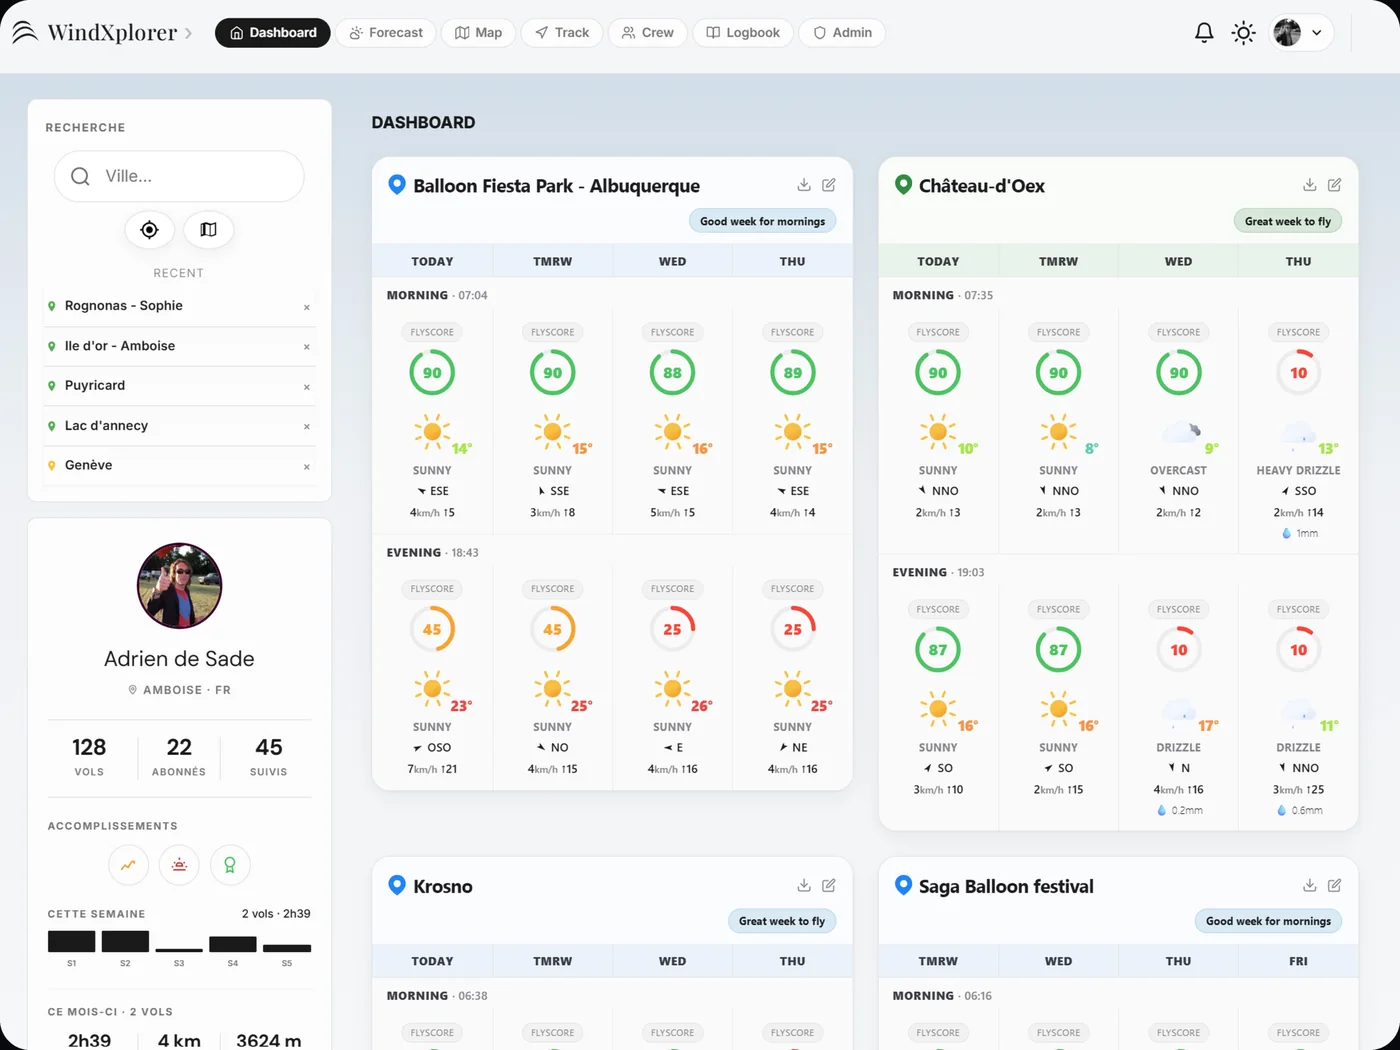Image resolution: width=1400 pixels, height=1050 pixels.
Task: Click the Ville search input field
Action: (x=179, y=176)
